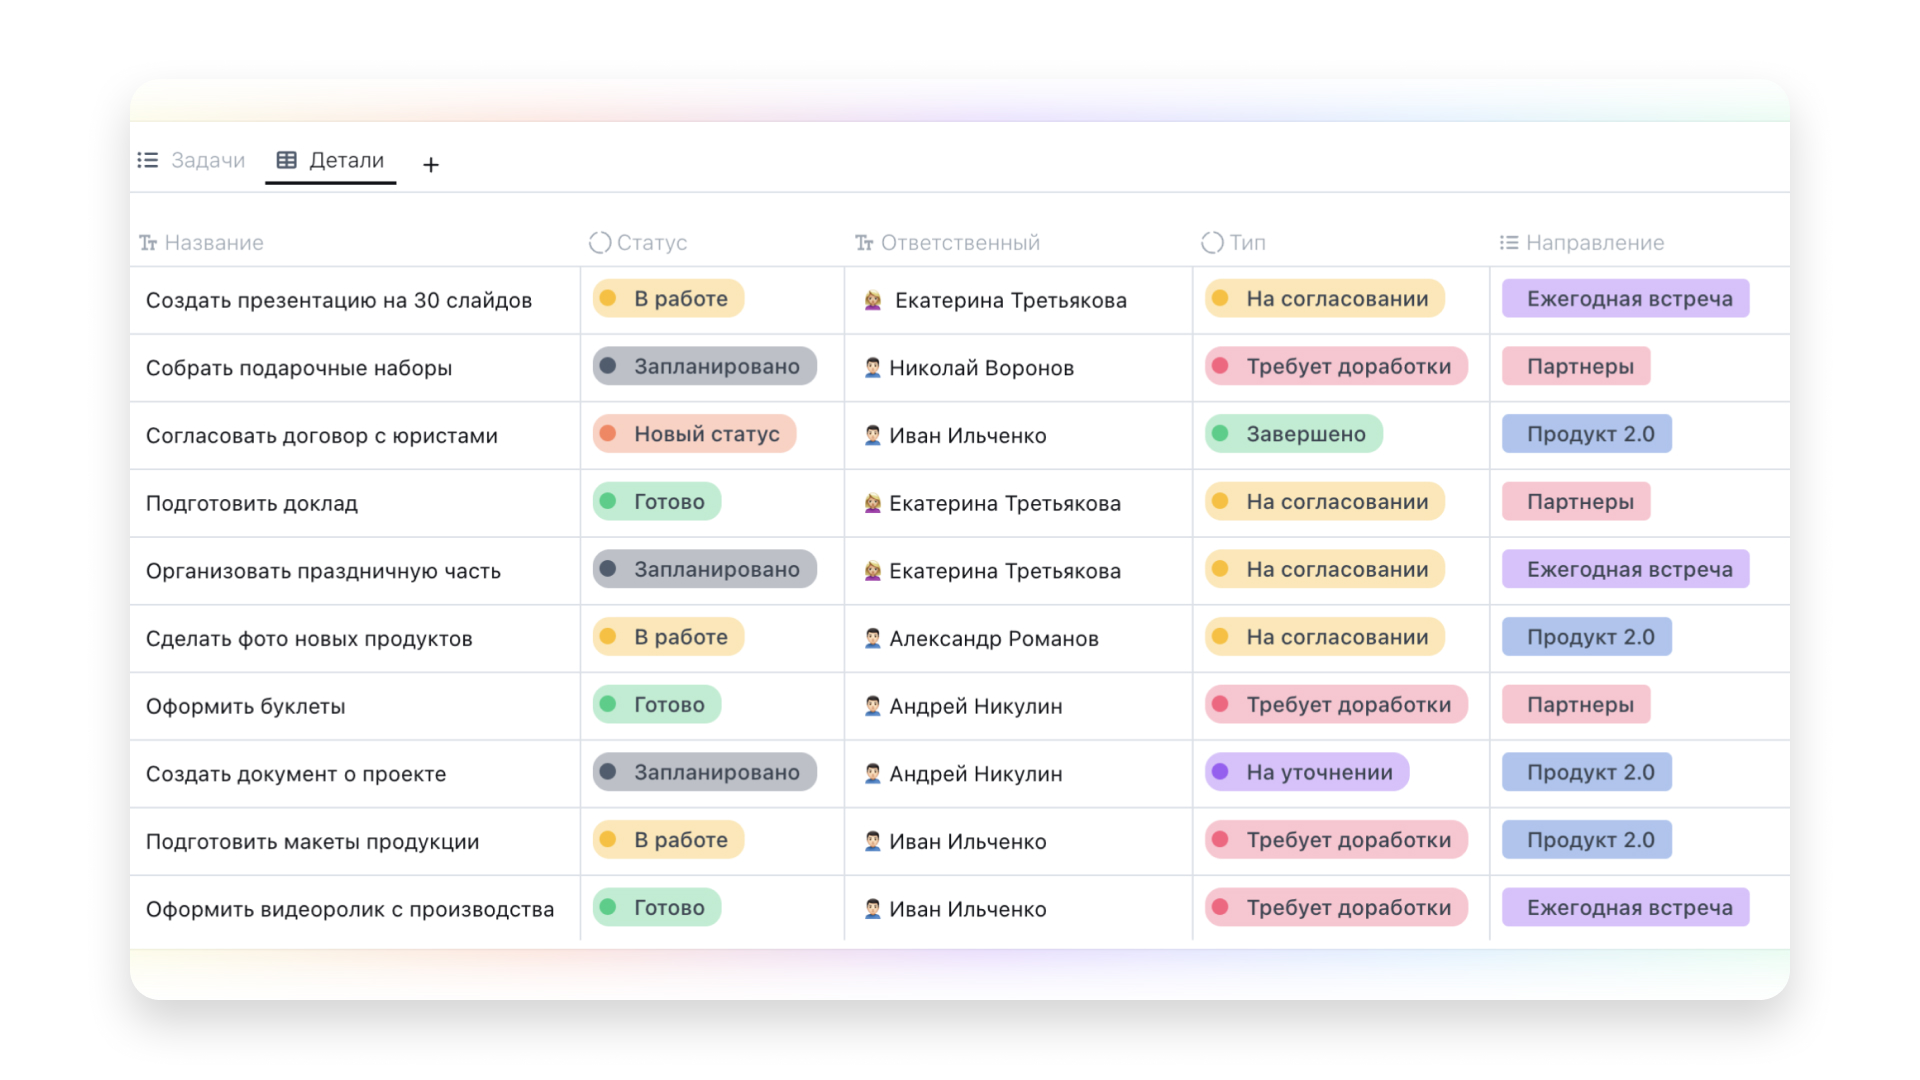Click Николай Воронов avatar icon
The image size is (1920, 1080).
pyautogui.click(x=872, y=368)
